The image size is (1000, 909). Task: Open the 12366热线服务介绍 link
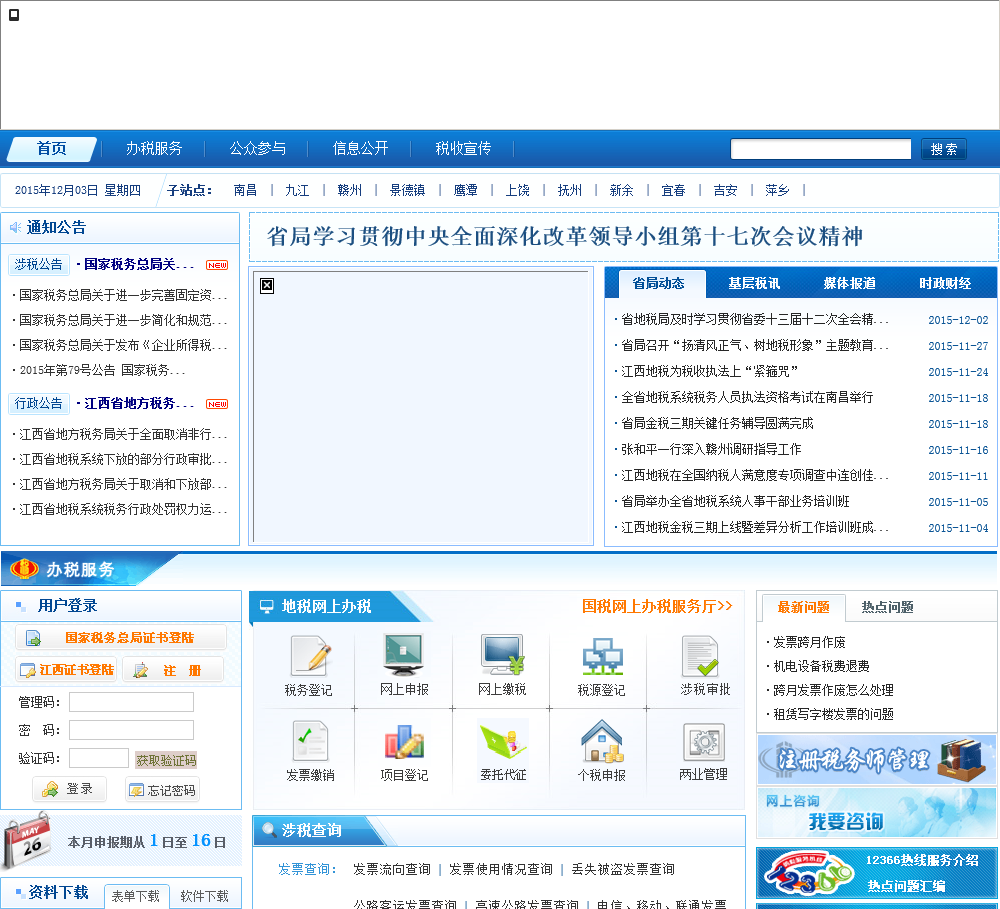point(922,860)
